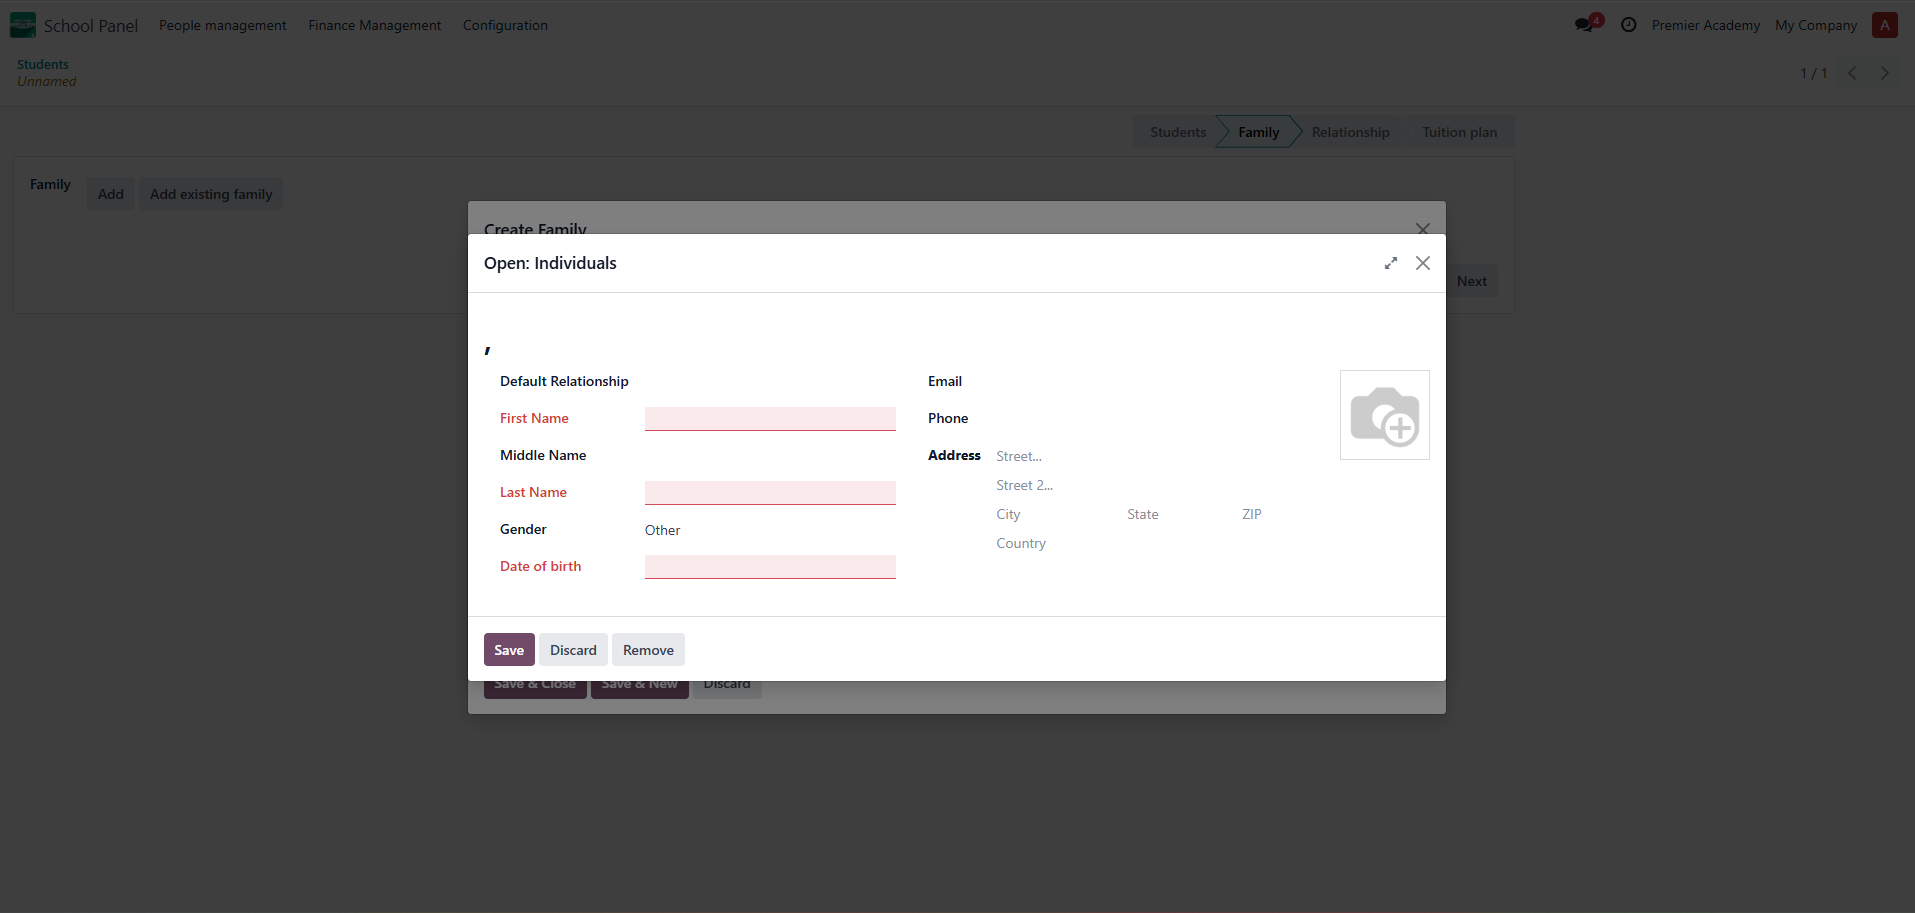Click the user avatar icon
This screenshot has height=913, width=1915.
click(1884, 25)
